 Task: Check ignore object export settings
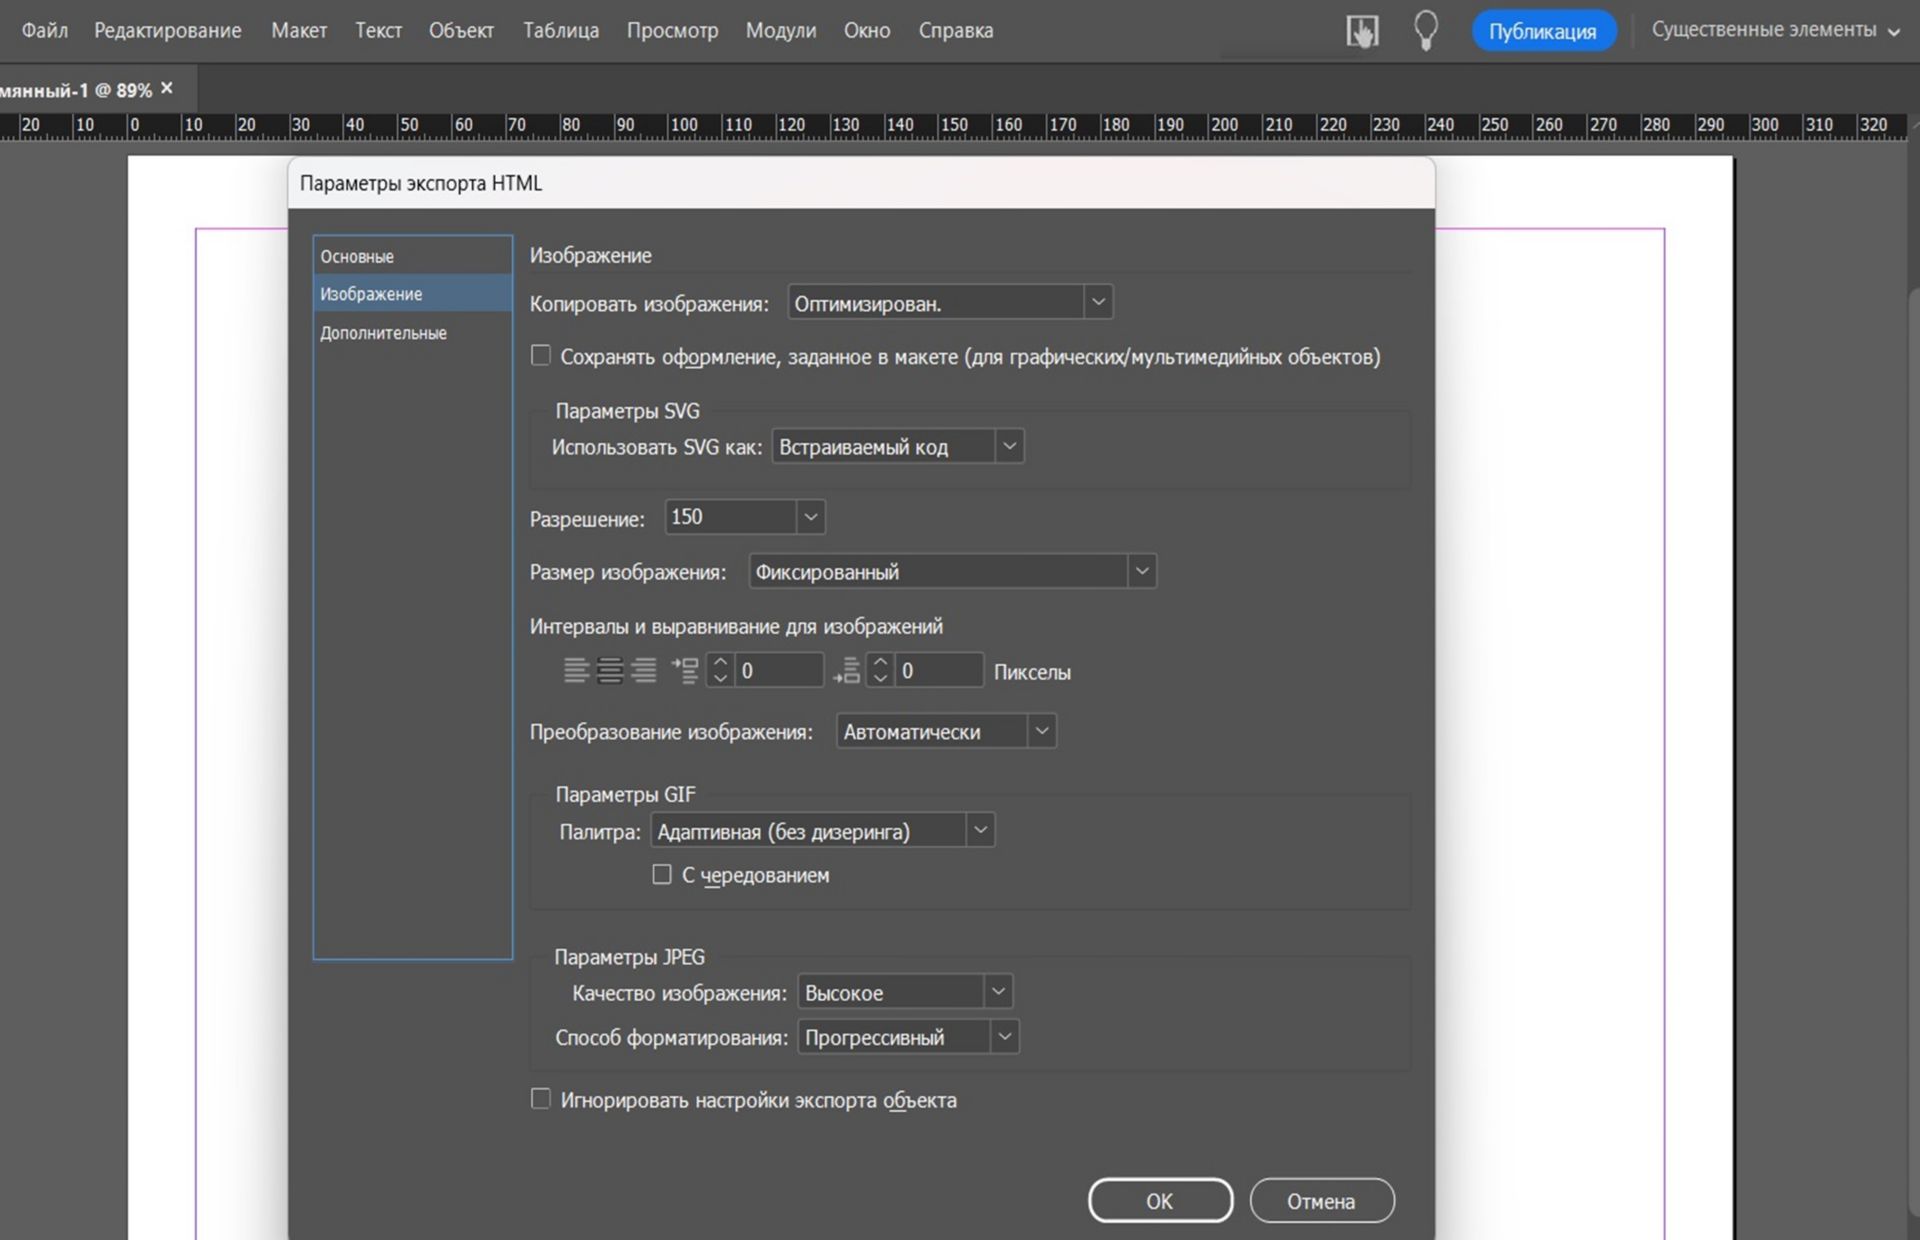541,1099
